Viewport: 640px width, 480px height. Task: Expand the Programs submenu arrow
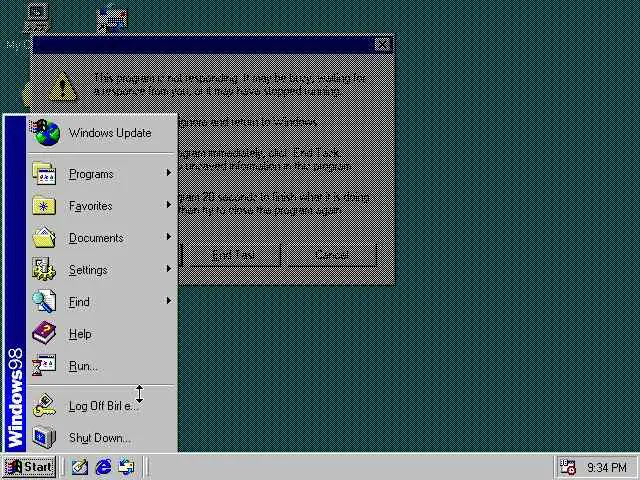click(x=168, y=173)
